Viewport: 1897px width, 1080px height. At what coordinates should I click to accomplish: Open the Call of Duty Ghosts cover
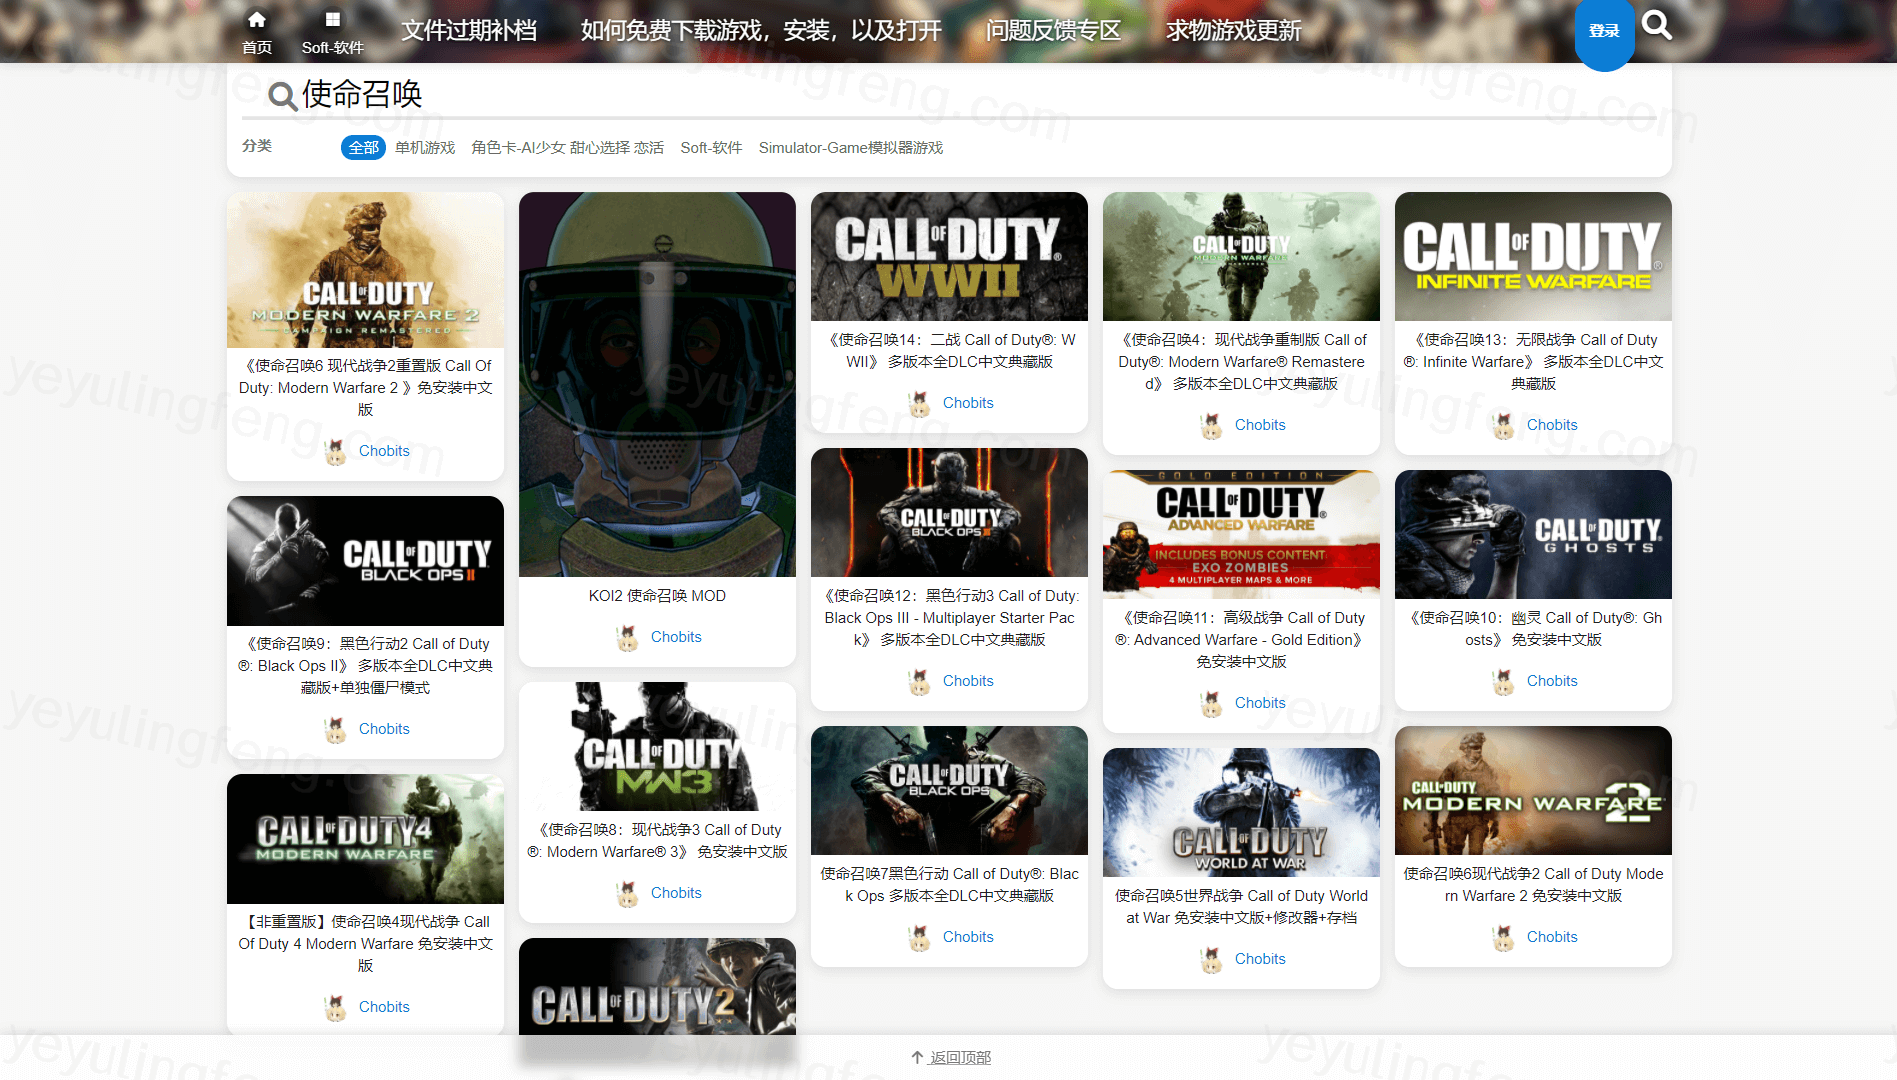point(1534,535)
